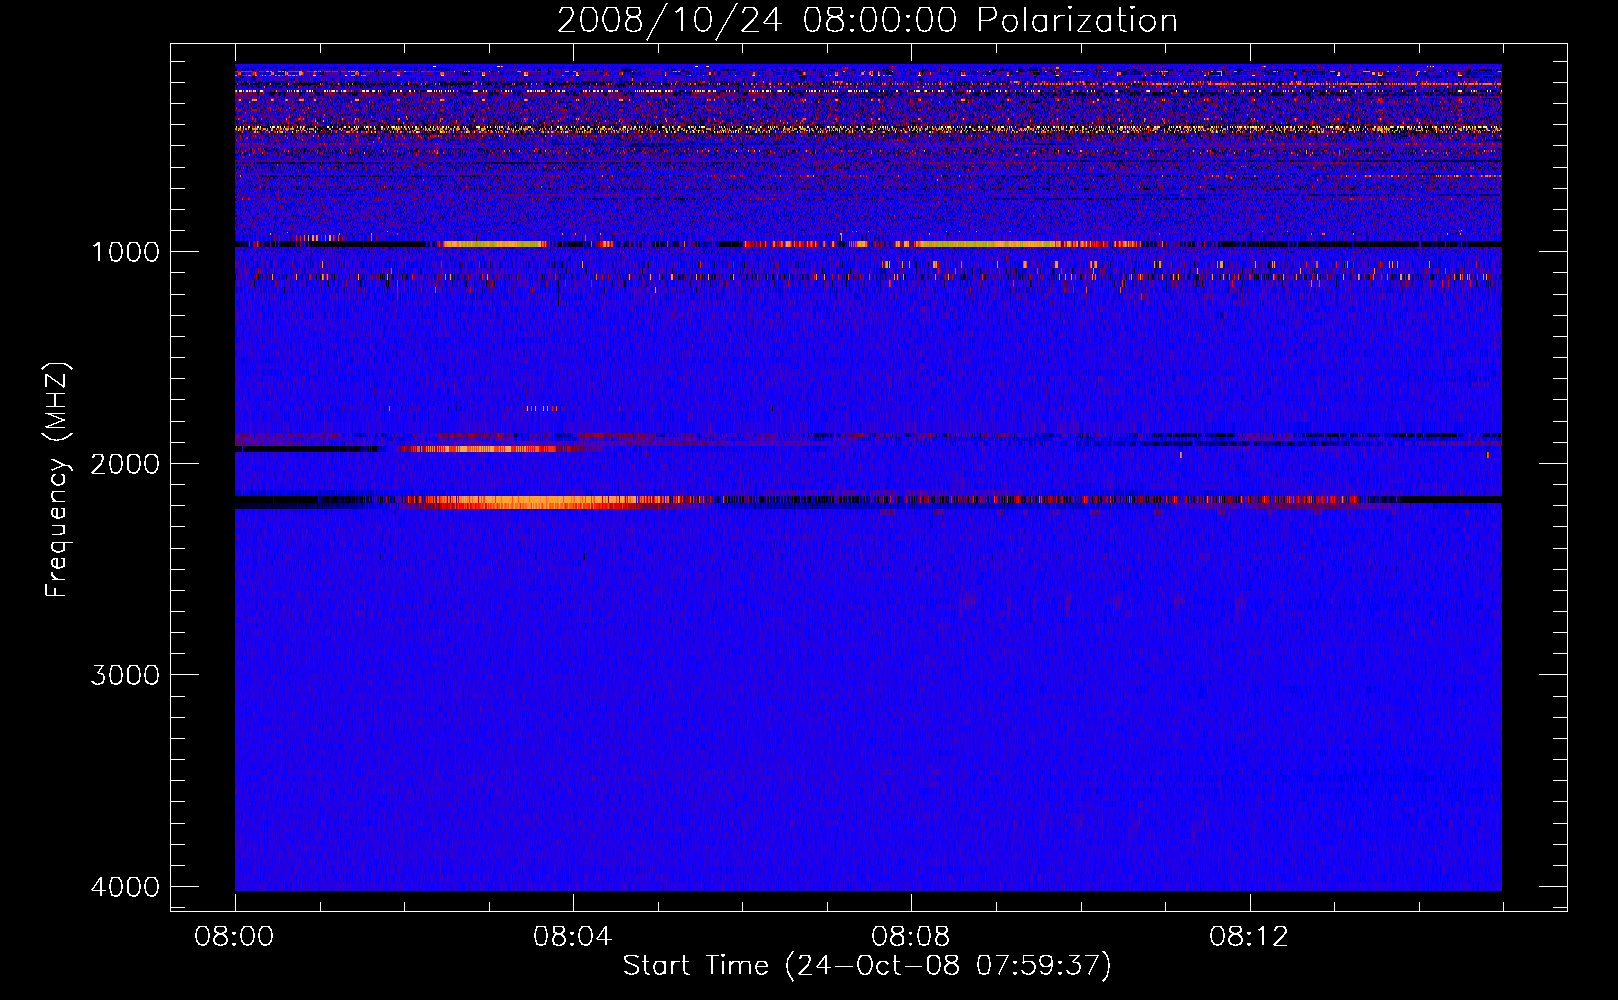Click the 08:00 time tick label
1618x1000 pixels.
coord(234,937)
